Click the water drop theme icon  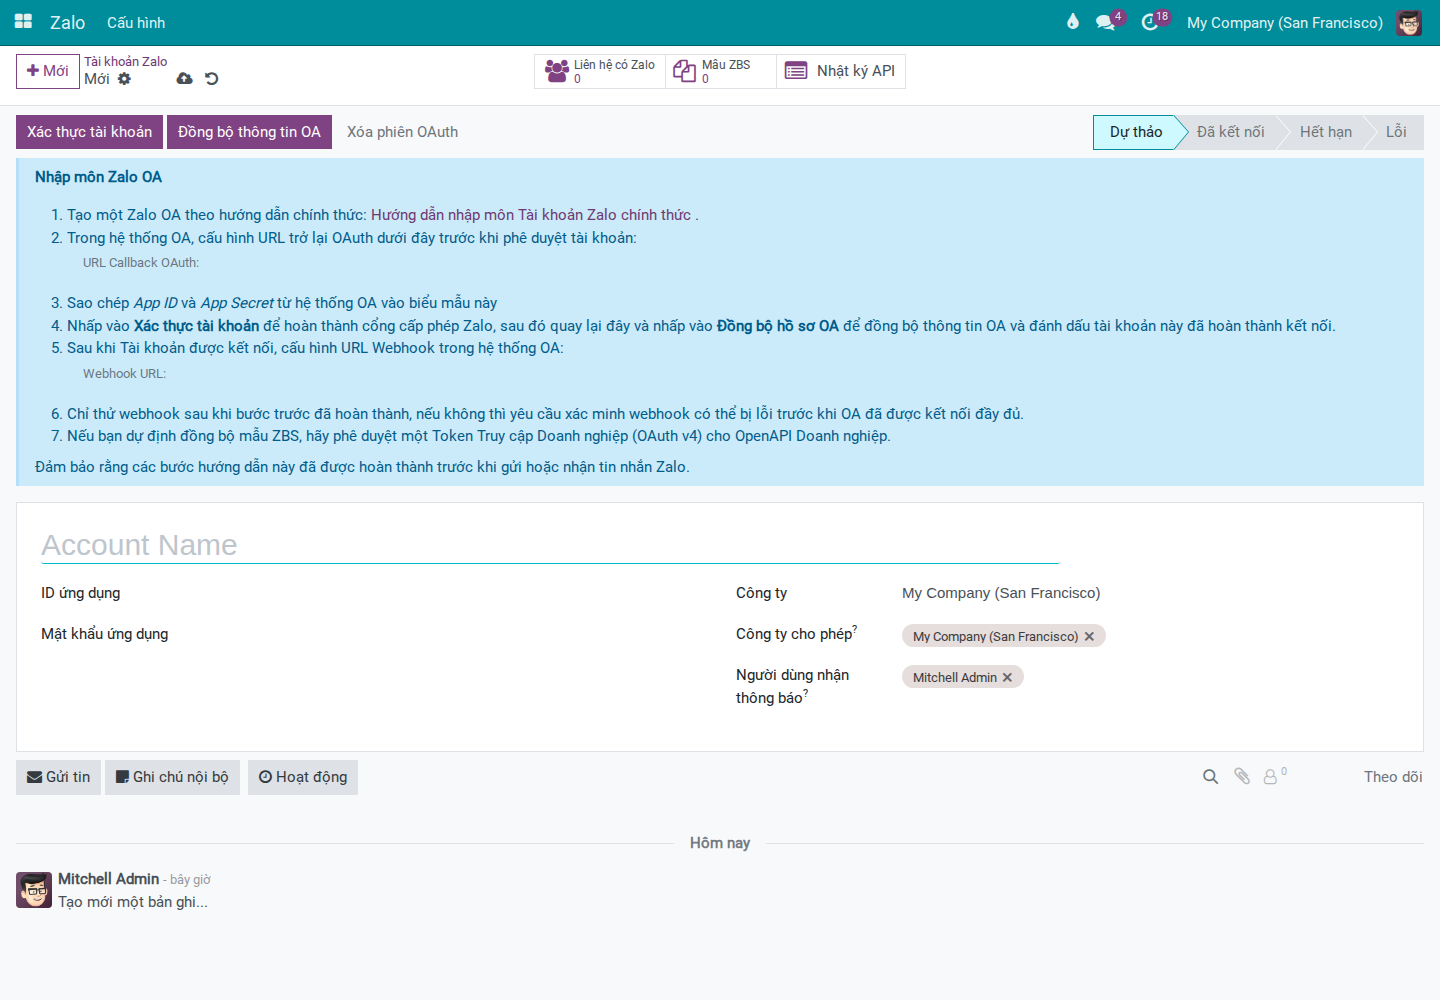click(x=1073, y=22)
